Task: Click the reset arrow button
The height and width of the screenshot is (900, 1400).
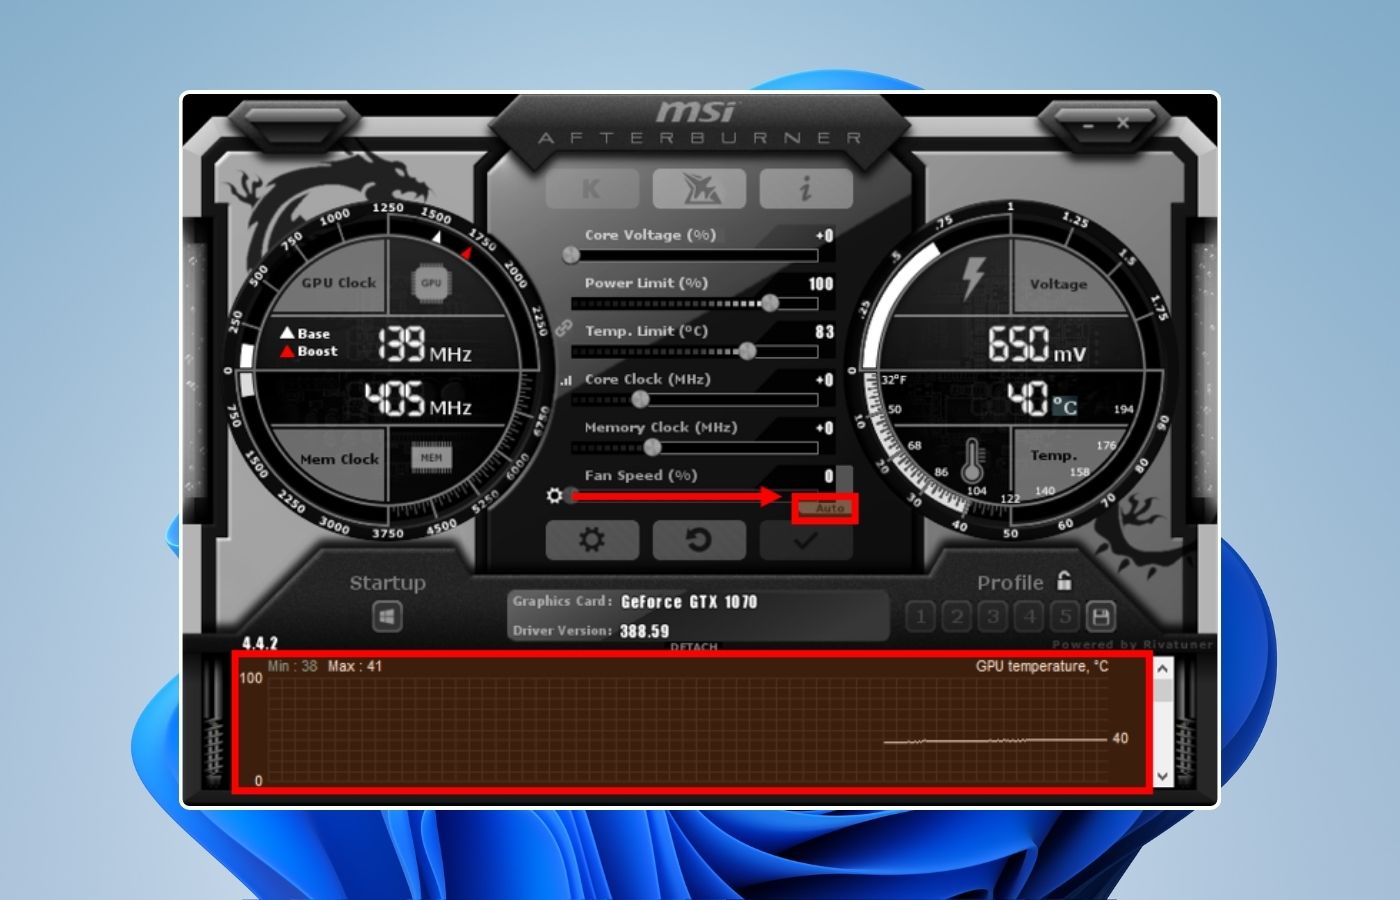Action: tap(699, 540)
